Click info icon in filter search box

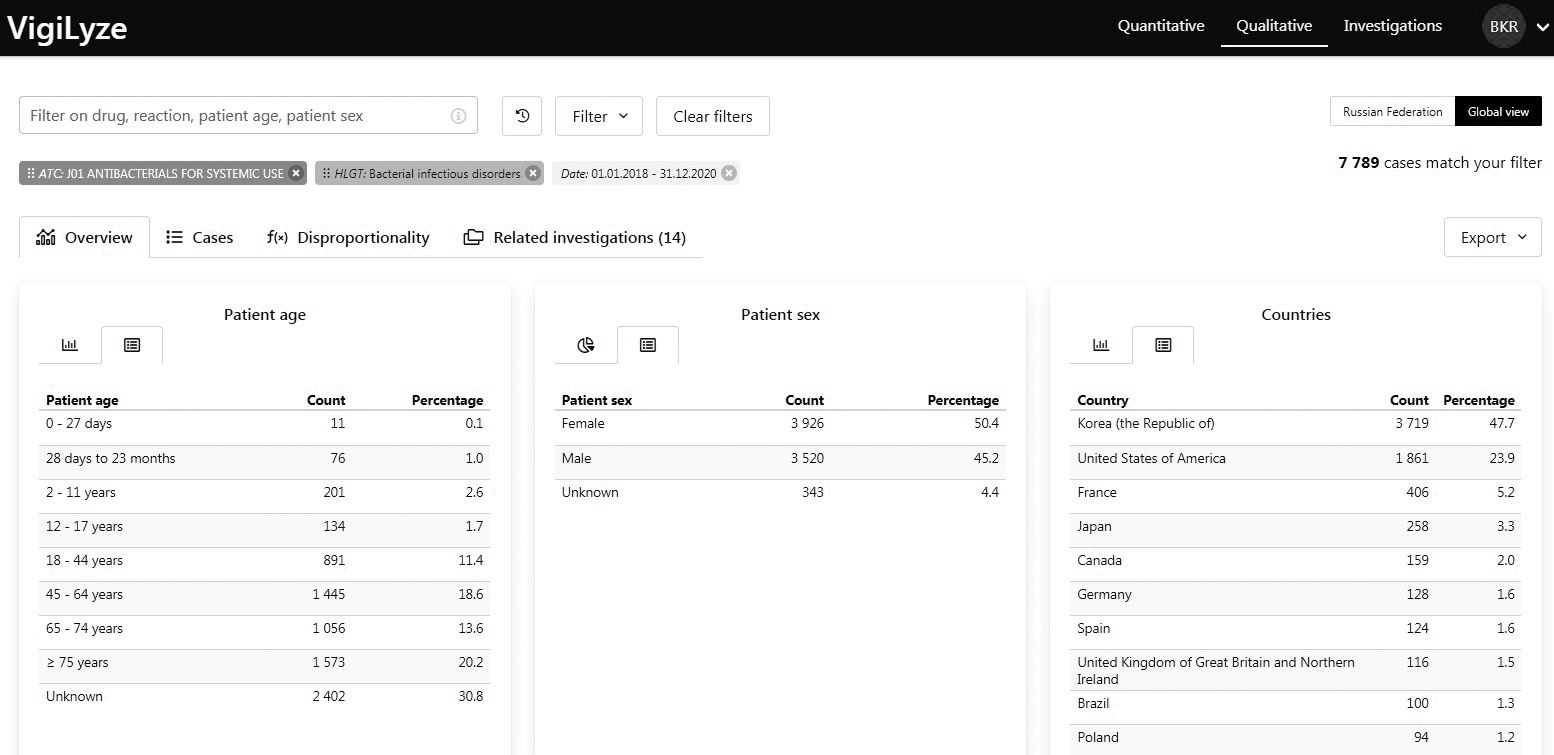pos(458,116)
